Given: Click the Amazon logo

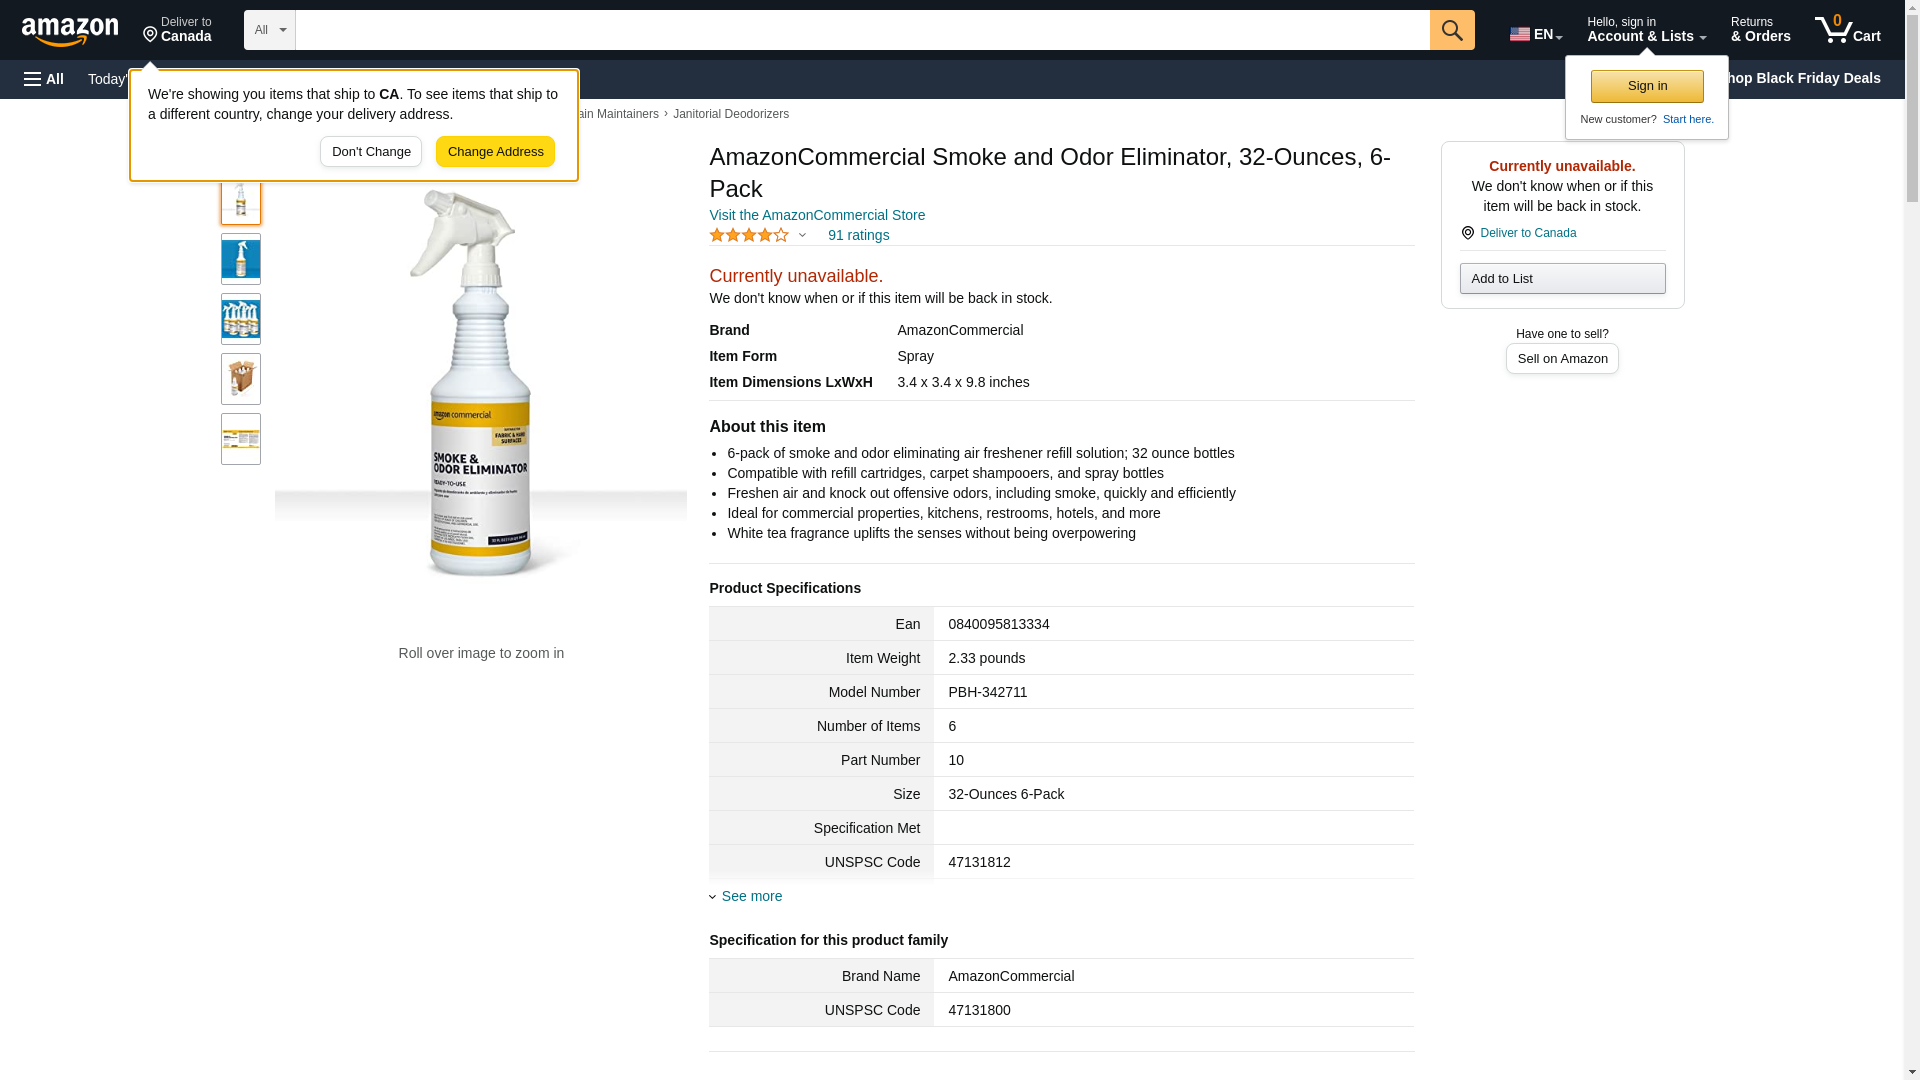Looking at the screenshot, I should click(70, 31).
